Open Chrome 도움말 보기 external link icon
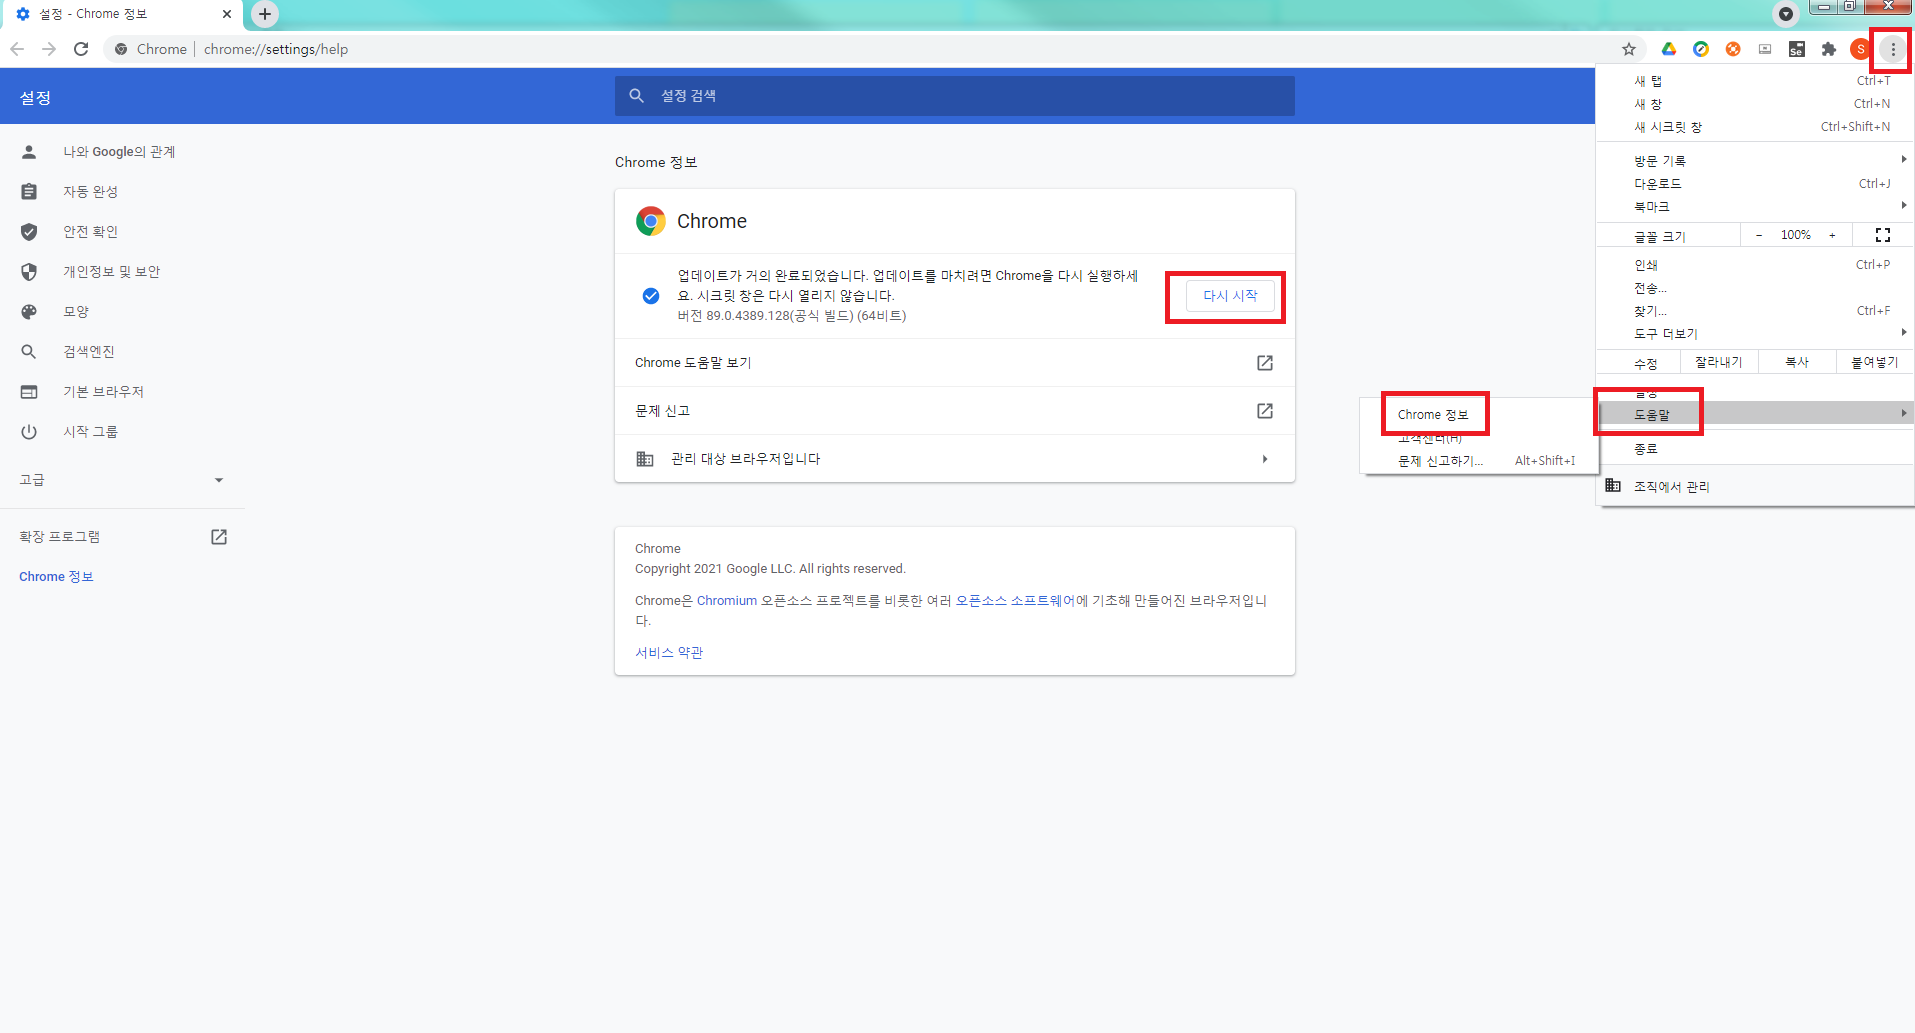The image size is (1915, 1033). [1265, 363]
